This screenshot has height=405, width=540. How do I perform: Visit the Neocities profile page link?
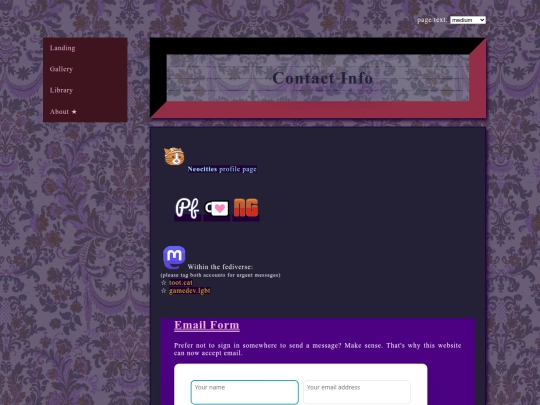(x=222, y=169)
